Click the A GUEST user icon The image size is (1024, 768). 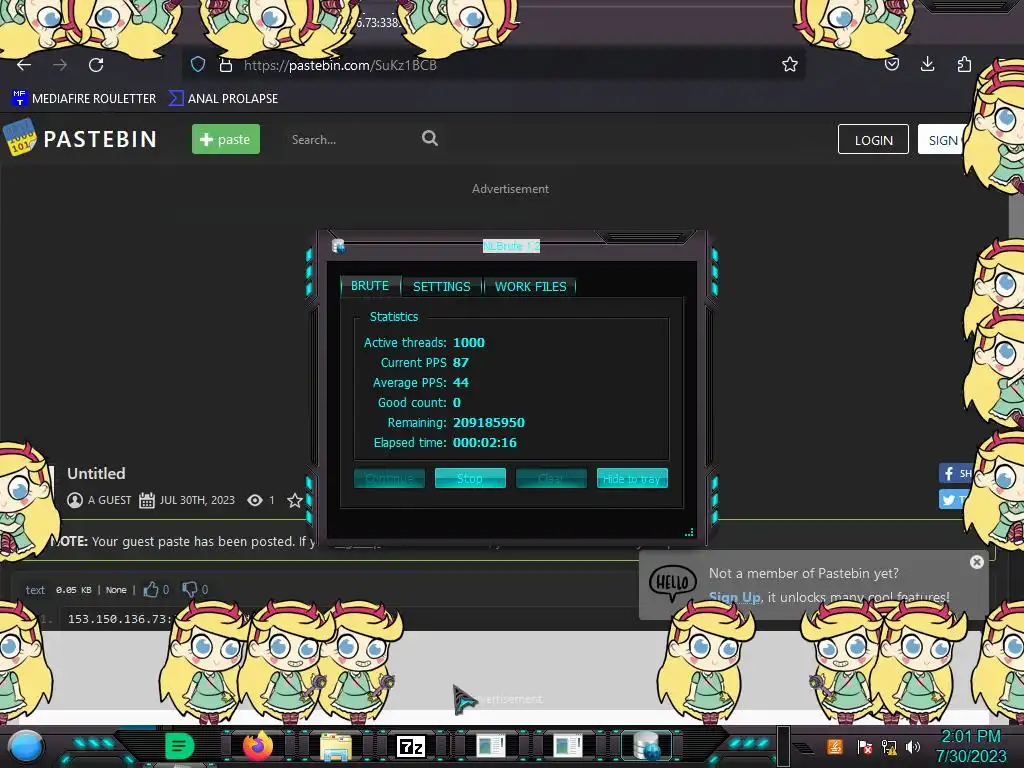click(75, 500)
